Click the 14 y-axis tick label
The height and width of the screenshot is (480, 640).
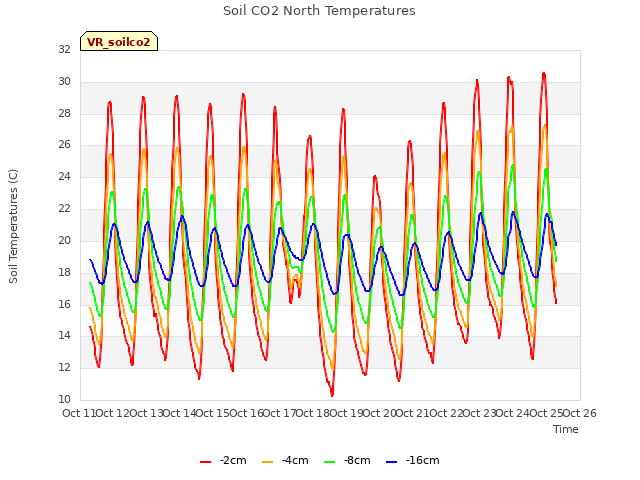(64, 336)
